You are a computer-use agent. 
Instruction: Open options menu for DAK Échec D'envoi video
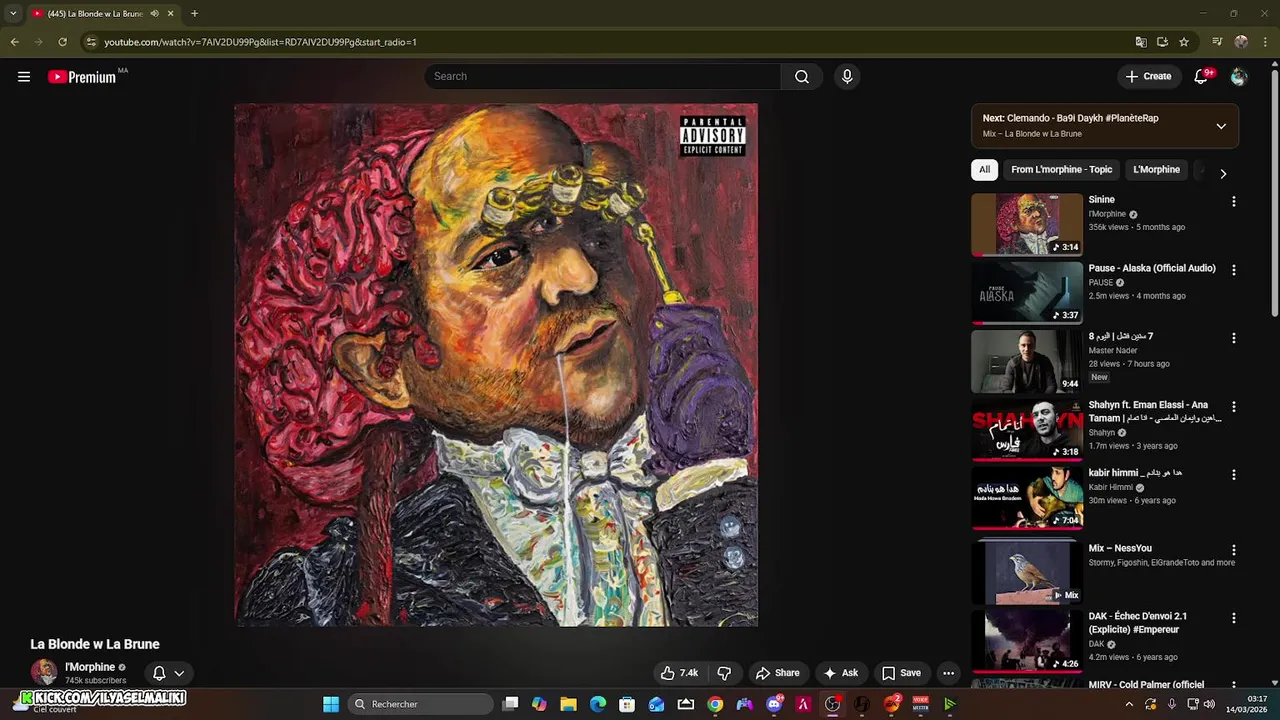pos(1233,618)
